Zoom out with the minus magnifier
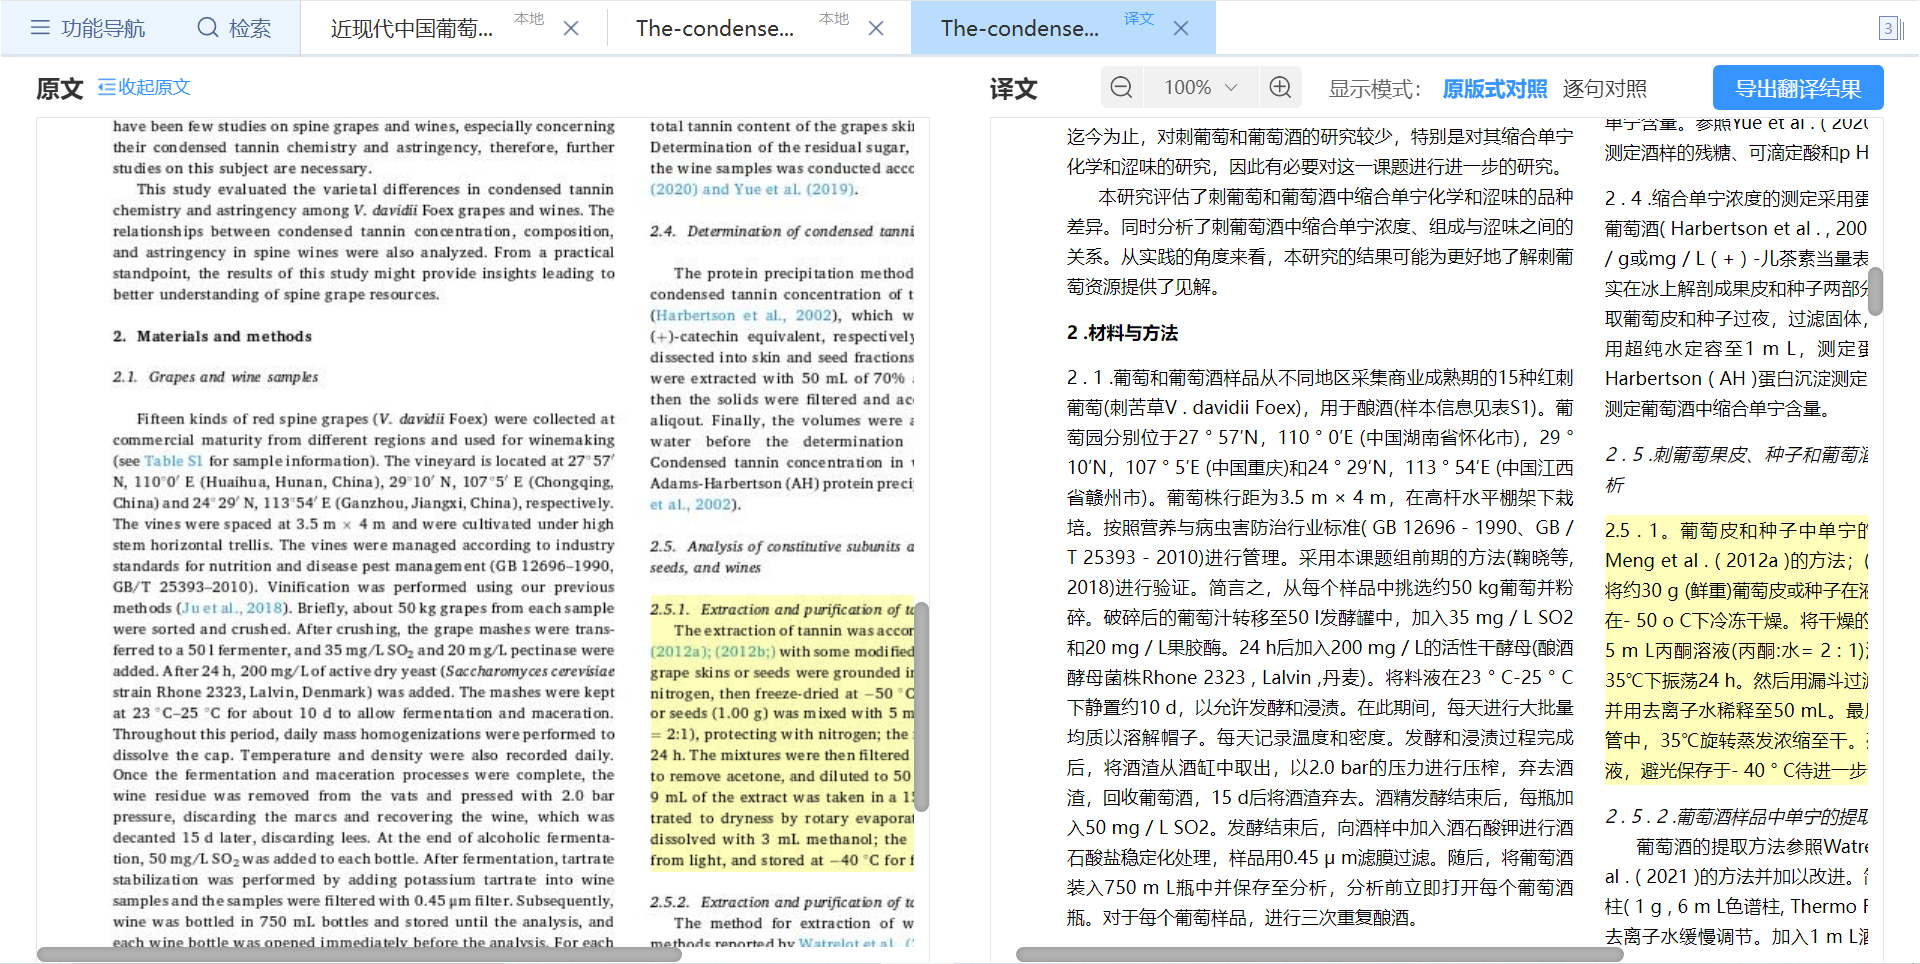Image resolution: width=1920 pixels, height=964 pixels. (x=1121, y=88)
